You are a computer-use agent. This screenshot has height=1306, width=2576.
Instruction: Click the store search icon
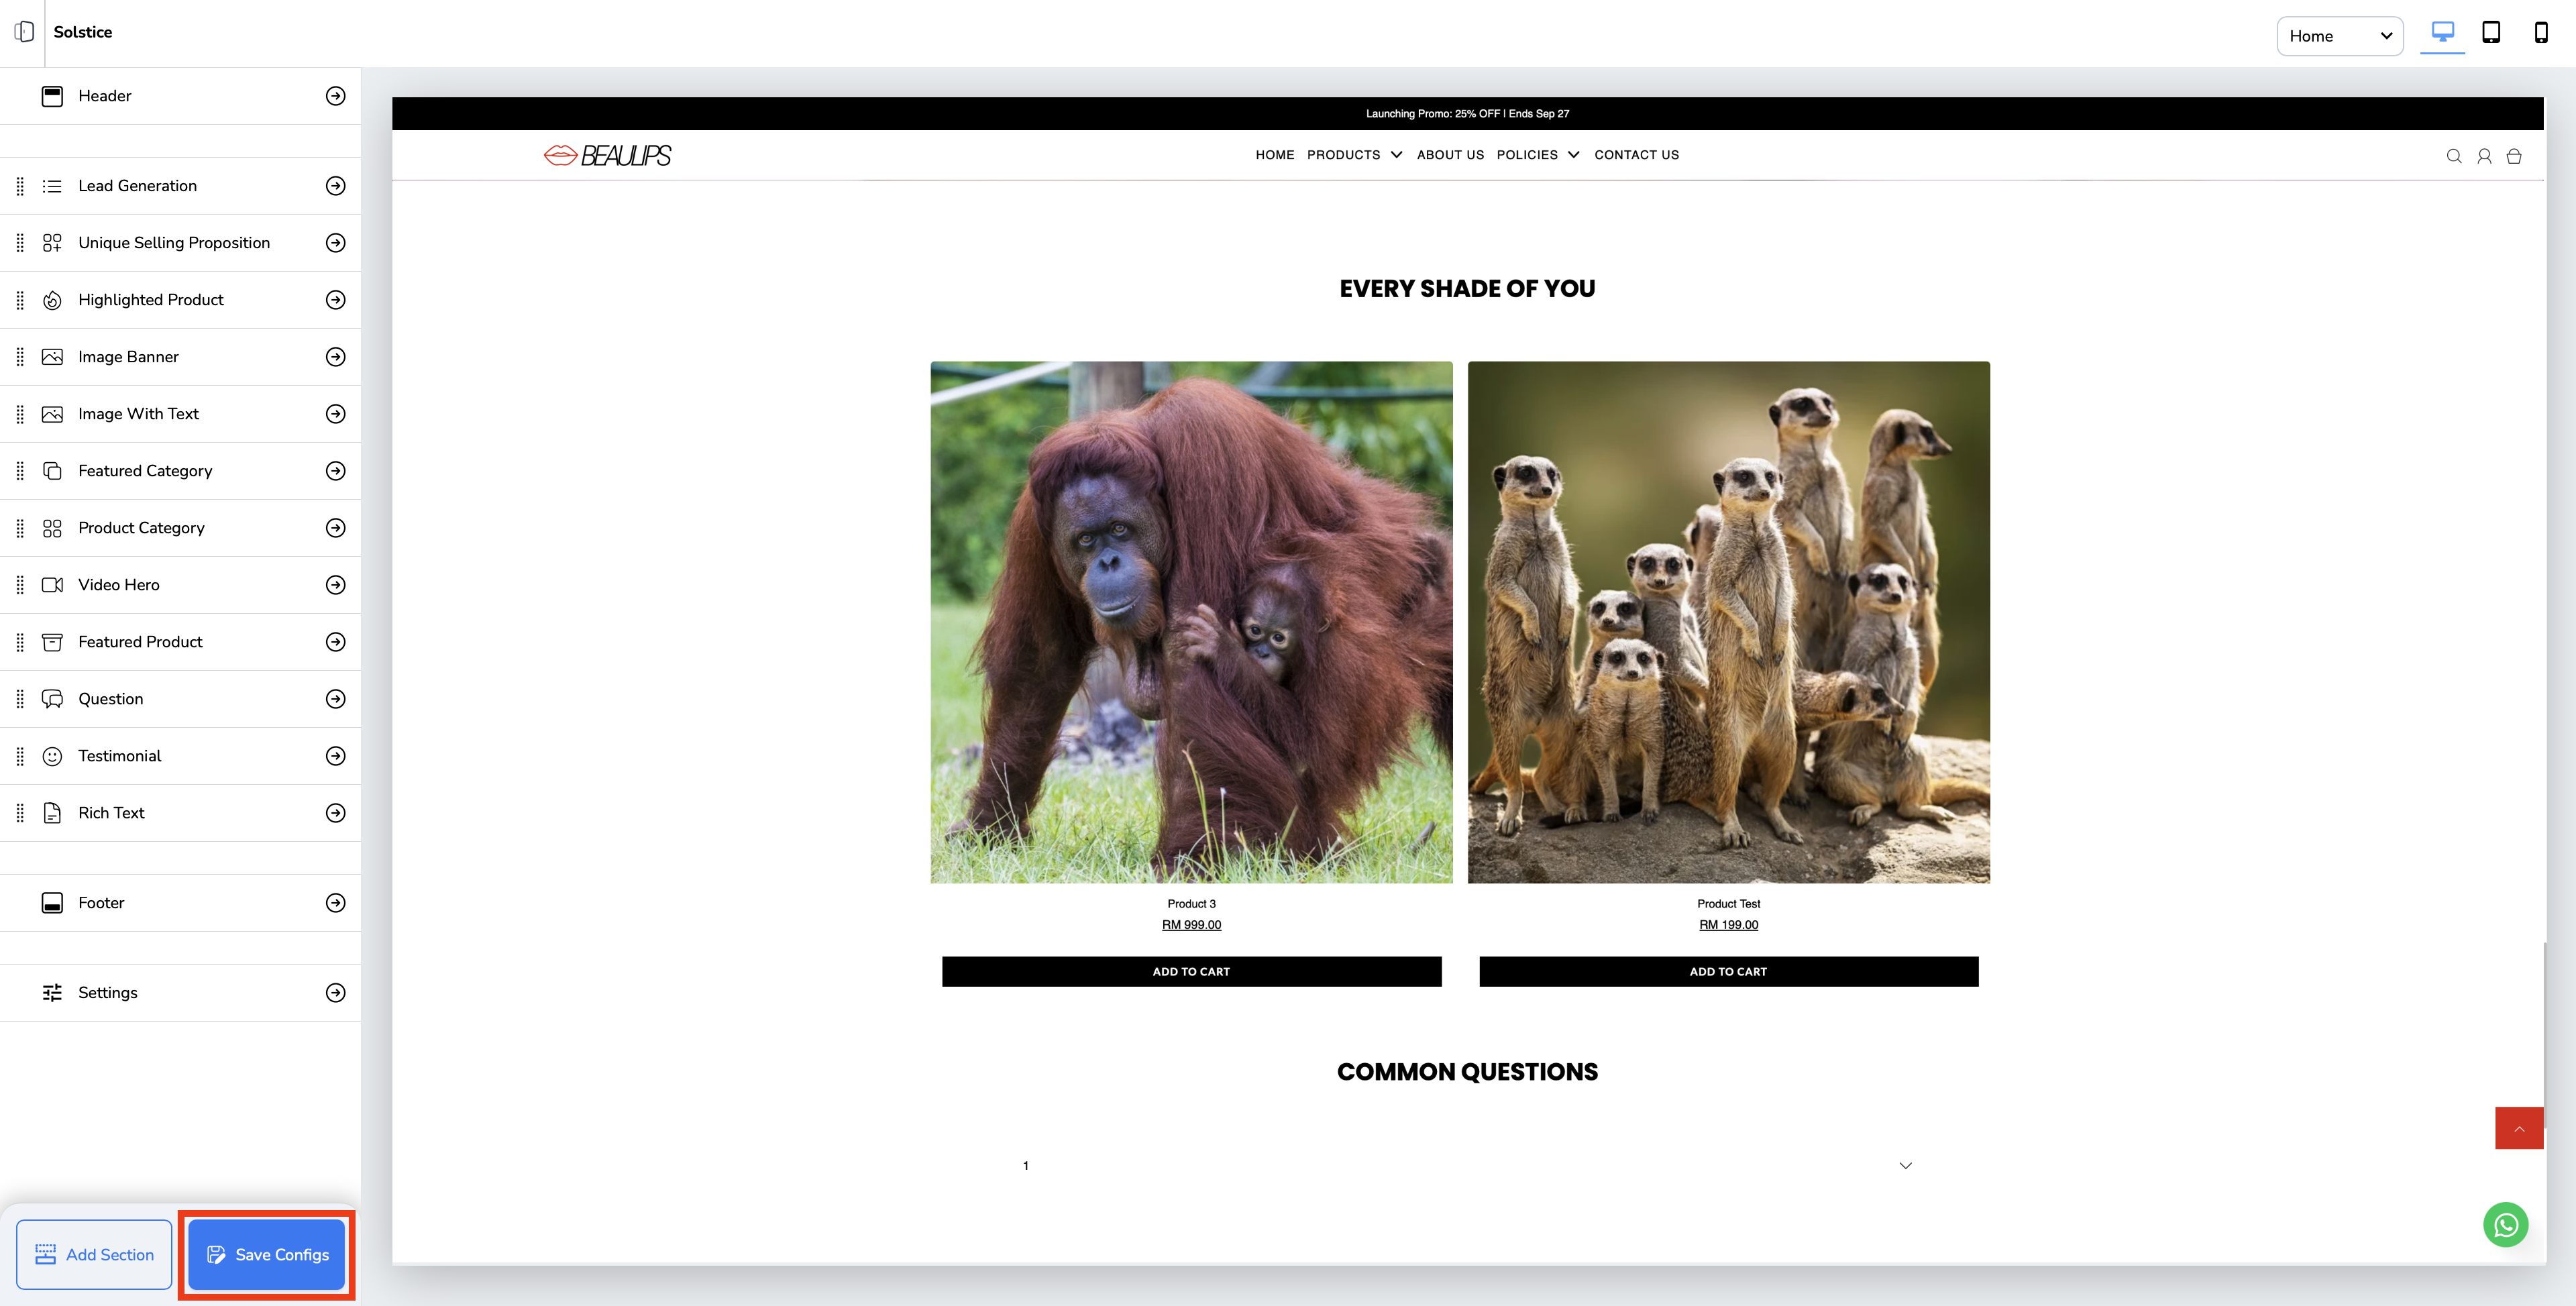2453,156
